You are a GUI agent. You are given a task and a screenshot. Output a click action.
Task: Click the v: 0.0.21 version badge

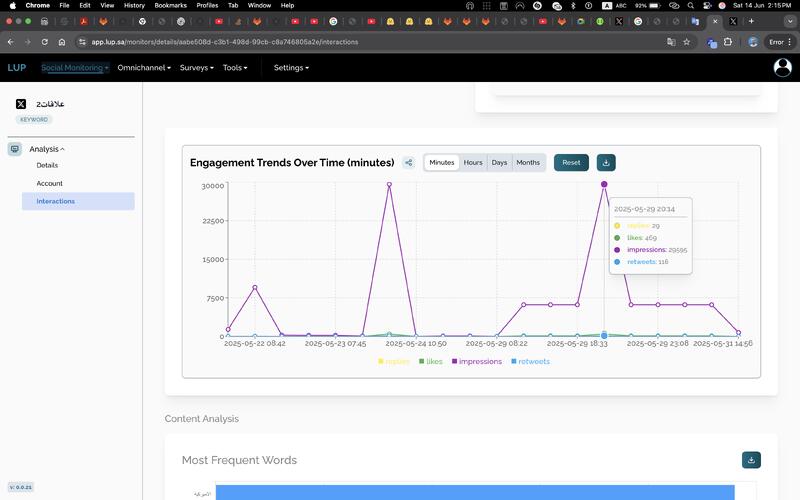21,487
